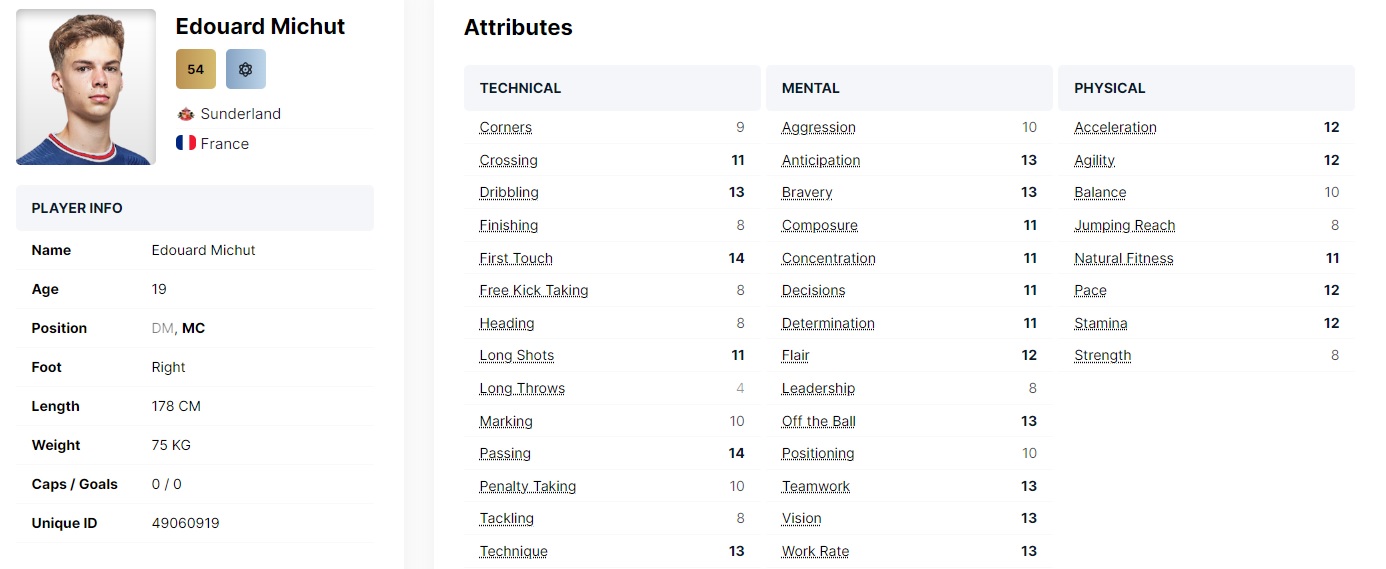Click the Sunderland club crest icon
Viewport: 1386px width, 569px height.
coord(185,114)
